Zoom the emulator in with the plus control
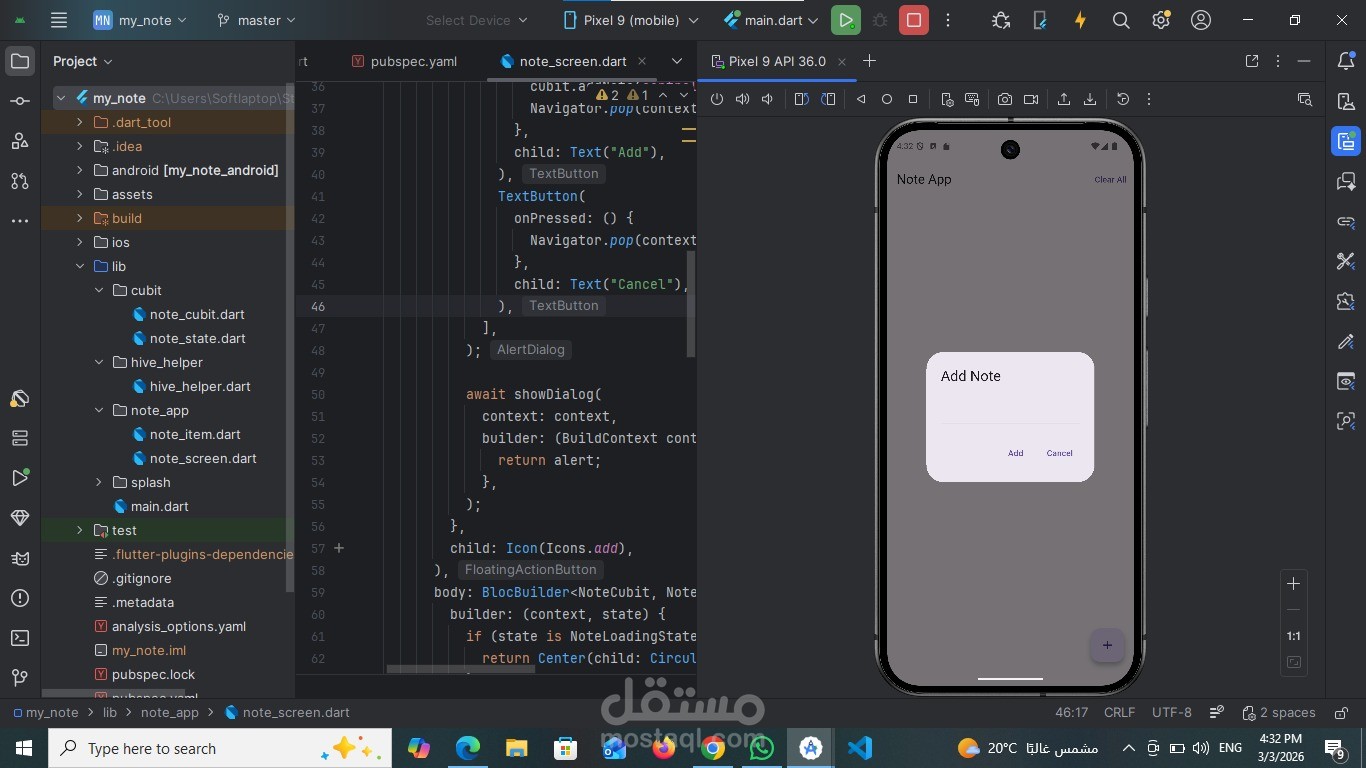This screenshot has height=768, width=1366. tap(1293, 584)
